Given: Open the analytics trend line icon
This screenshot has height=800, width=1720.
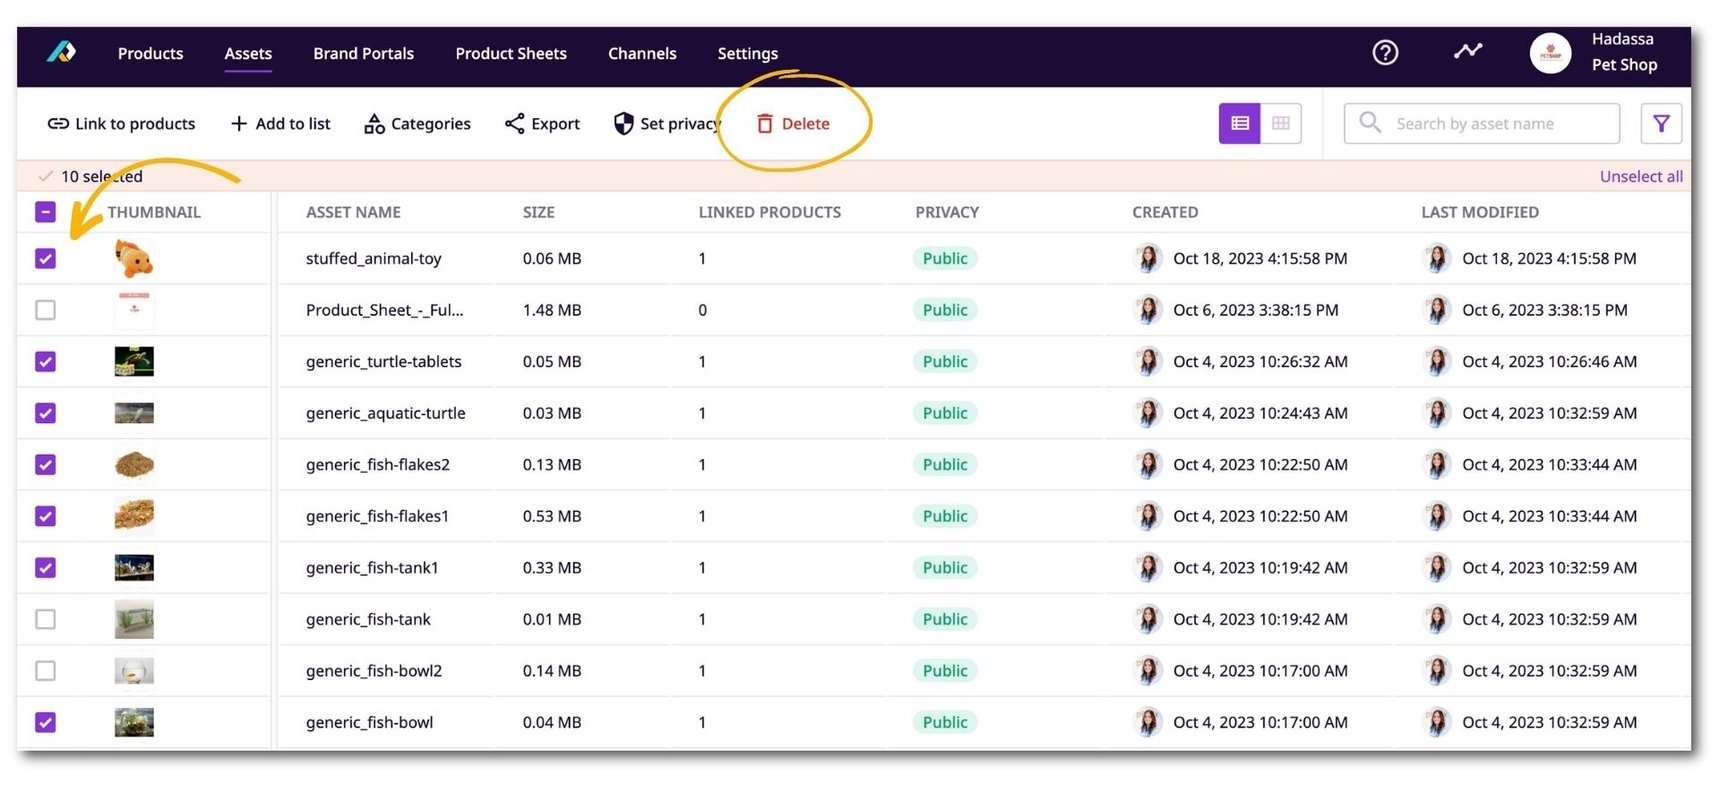Looking at the screenshot, I should coord(1467,51).
